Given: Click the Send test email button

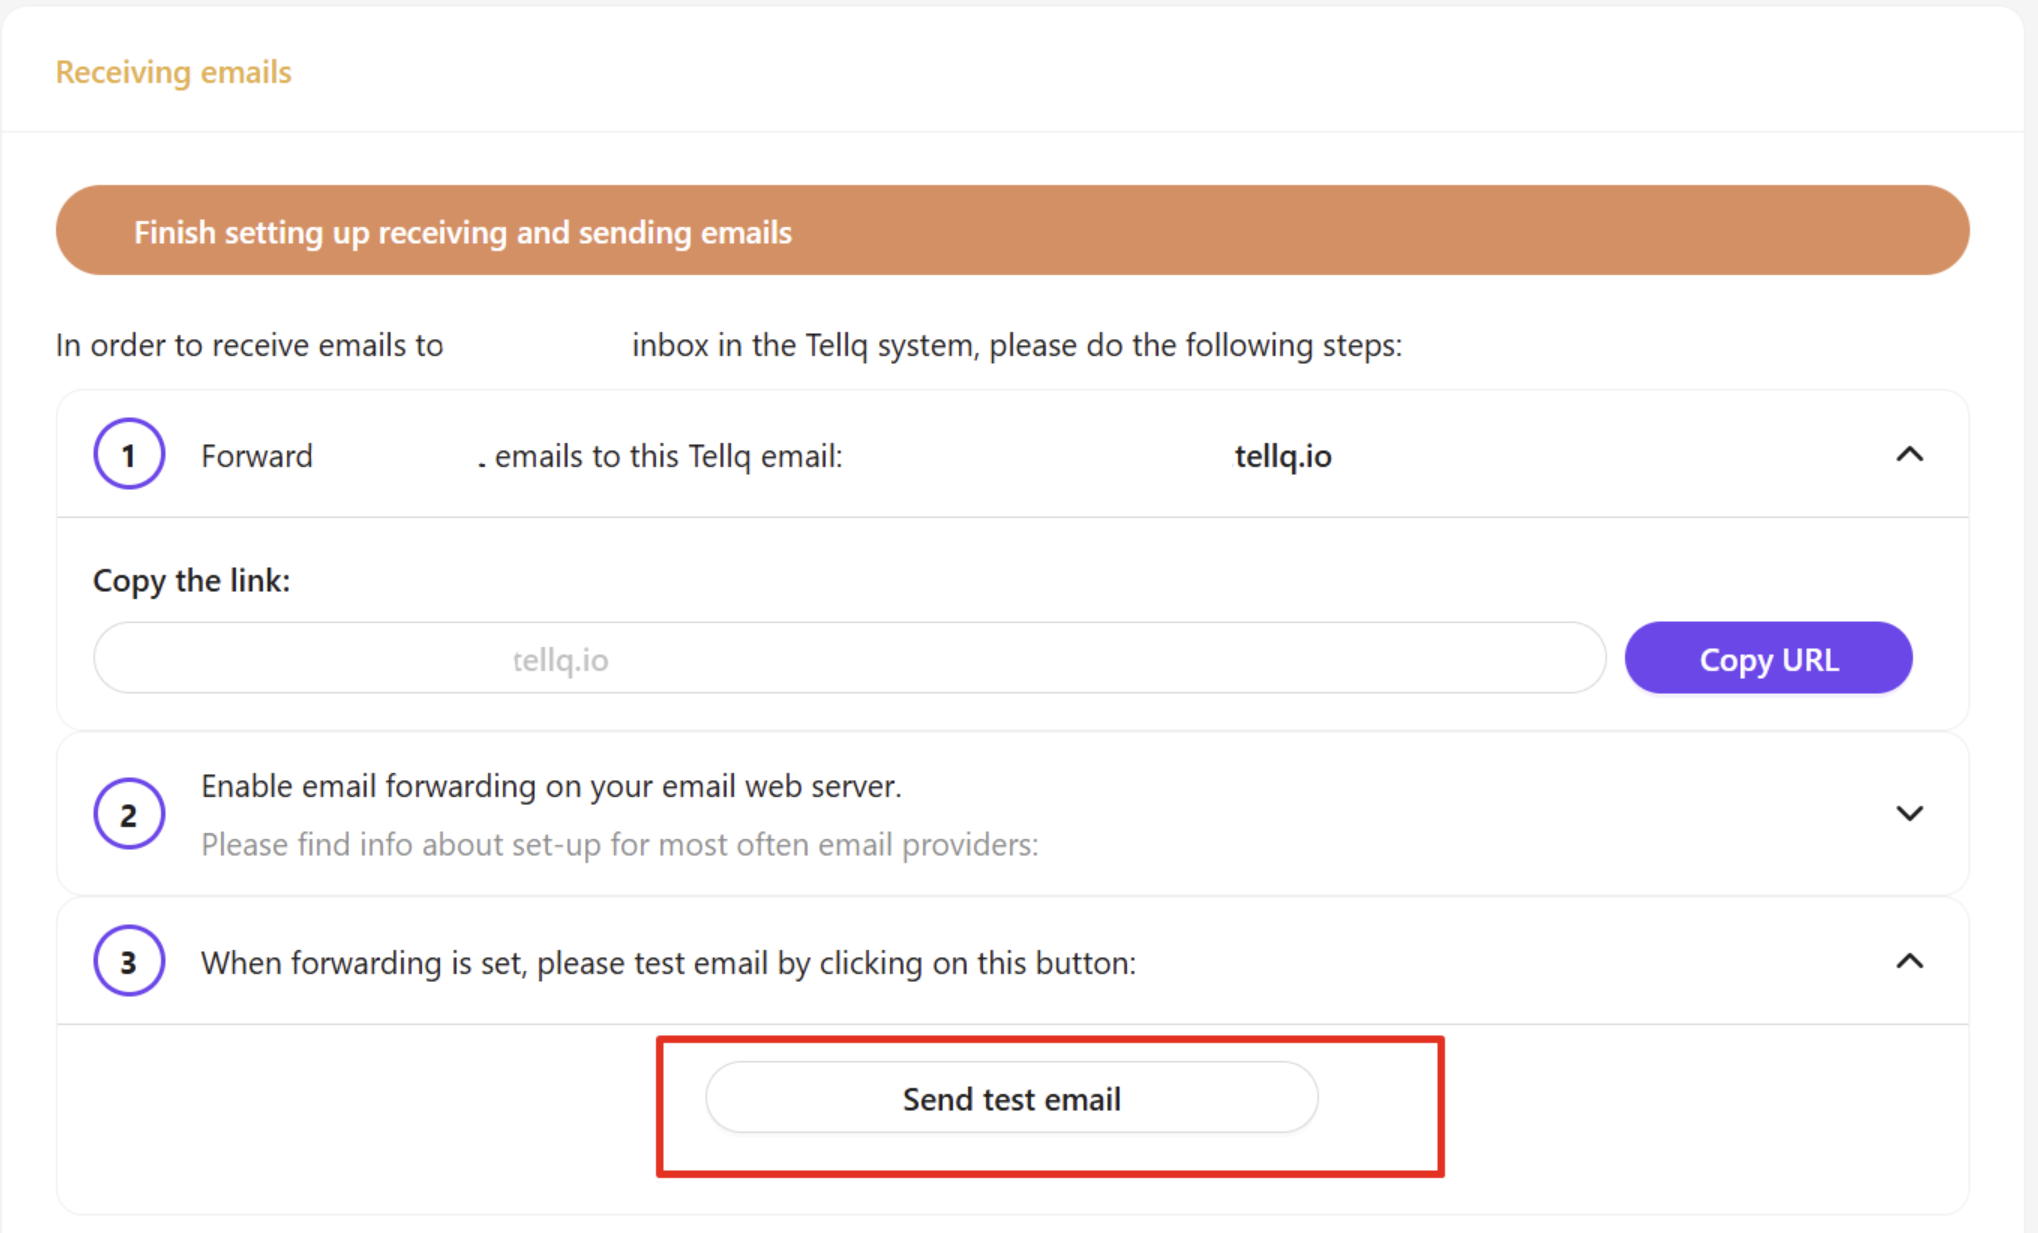Looking at the screenshot, I should coord(1011,1099).
